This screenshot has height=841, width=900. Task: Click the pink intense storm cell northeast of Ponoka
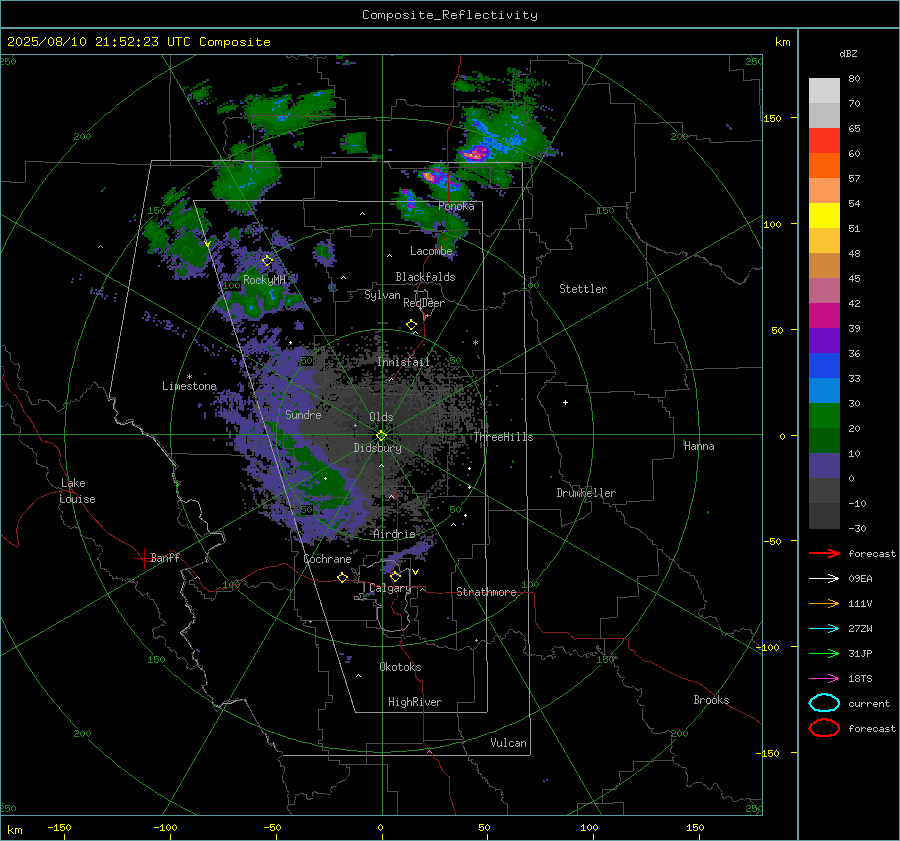point(476,153)
